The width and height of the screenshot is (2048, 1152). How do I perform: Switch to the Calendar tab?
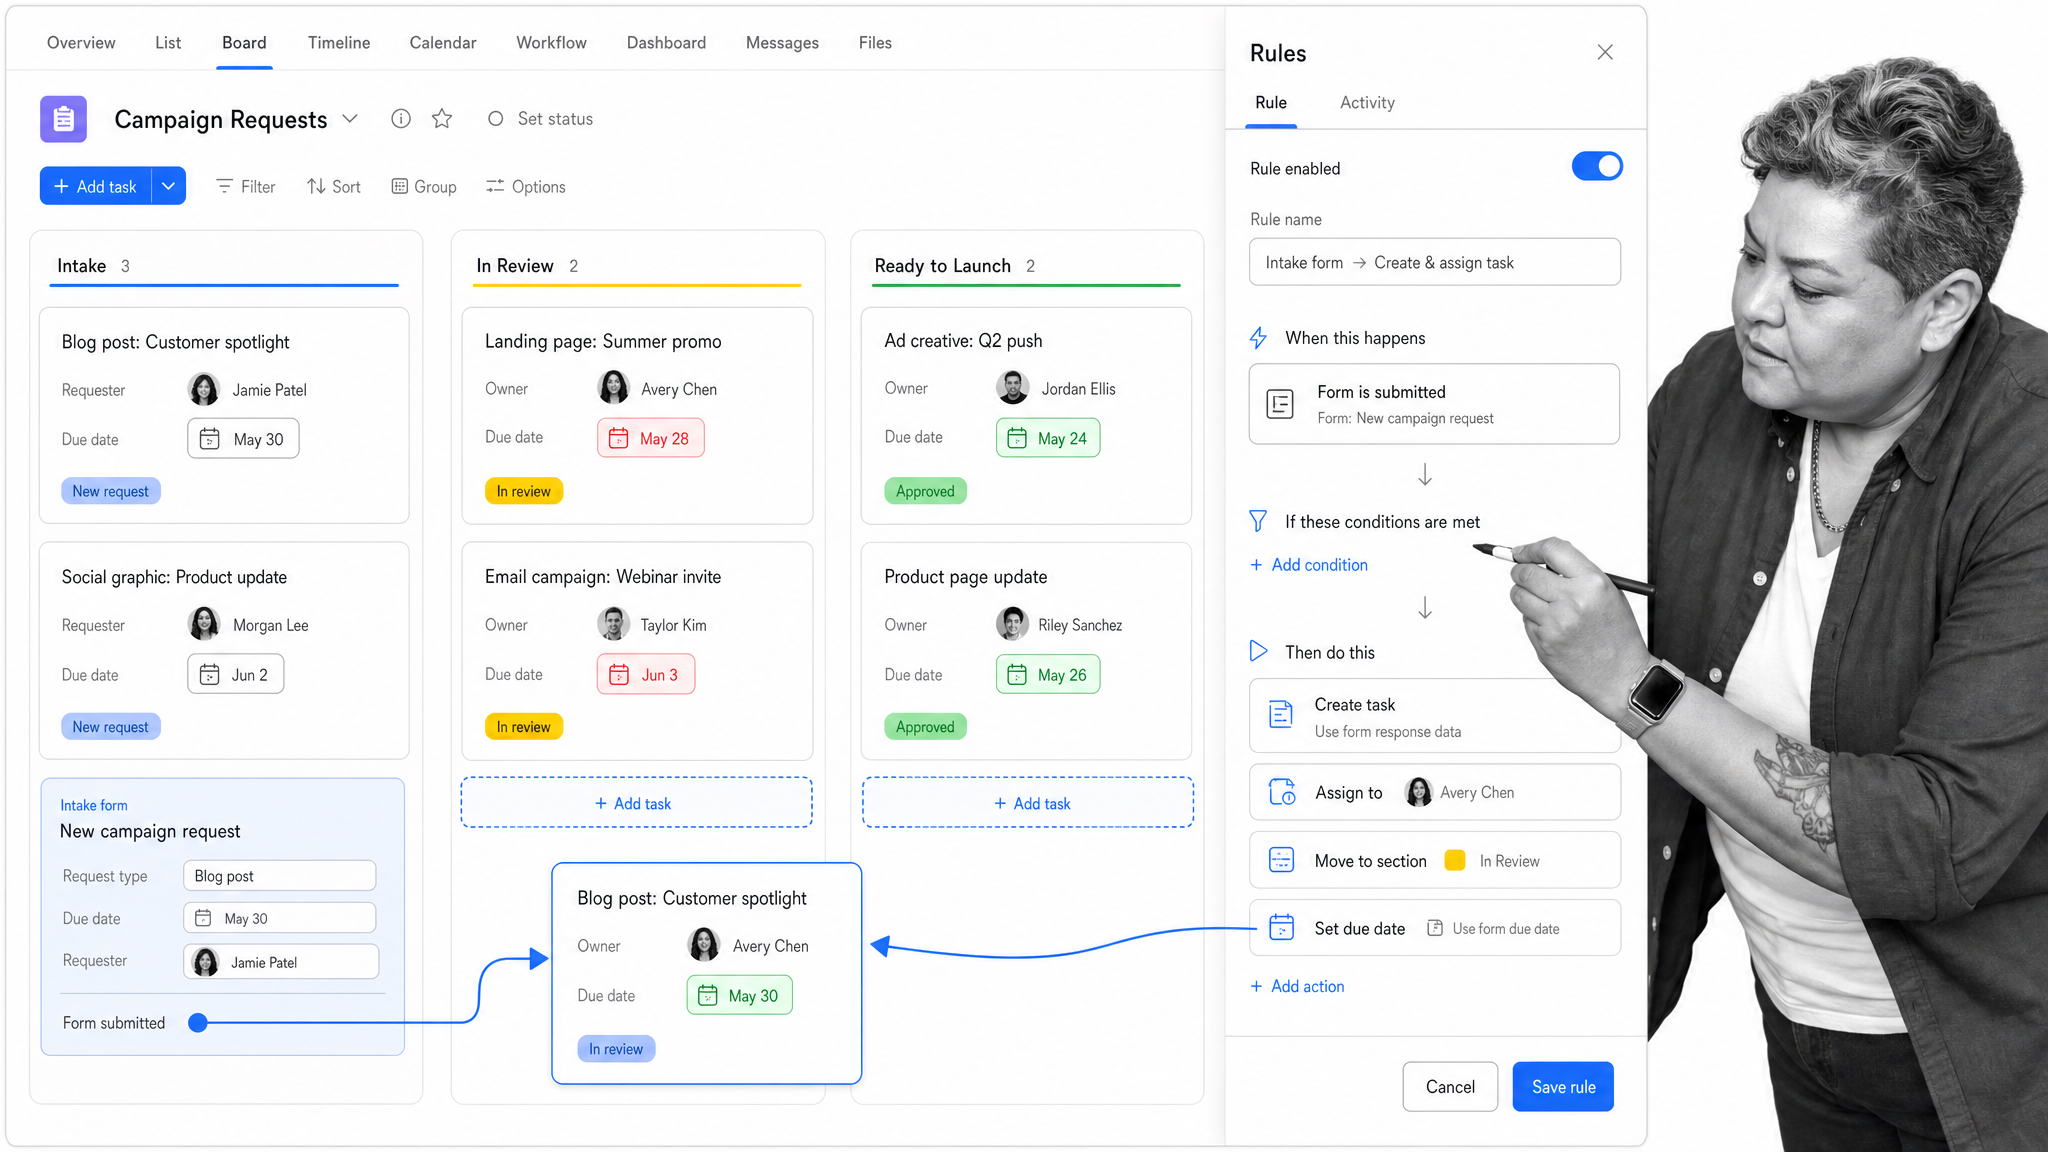(x=443, y=42)
